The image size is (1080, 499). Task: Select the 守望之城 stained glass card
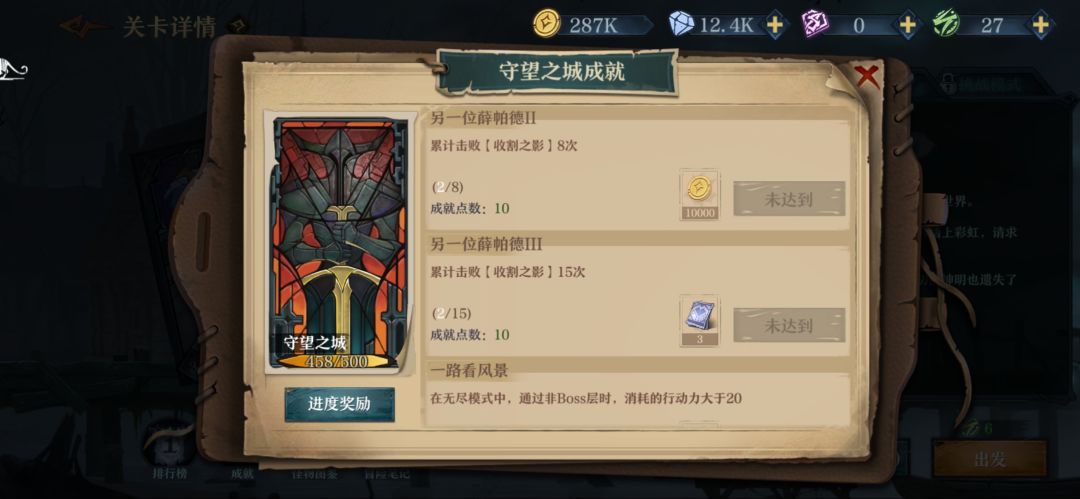(x=340, y=242)
